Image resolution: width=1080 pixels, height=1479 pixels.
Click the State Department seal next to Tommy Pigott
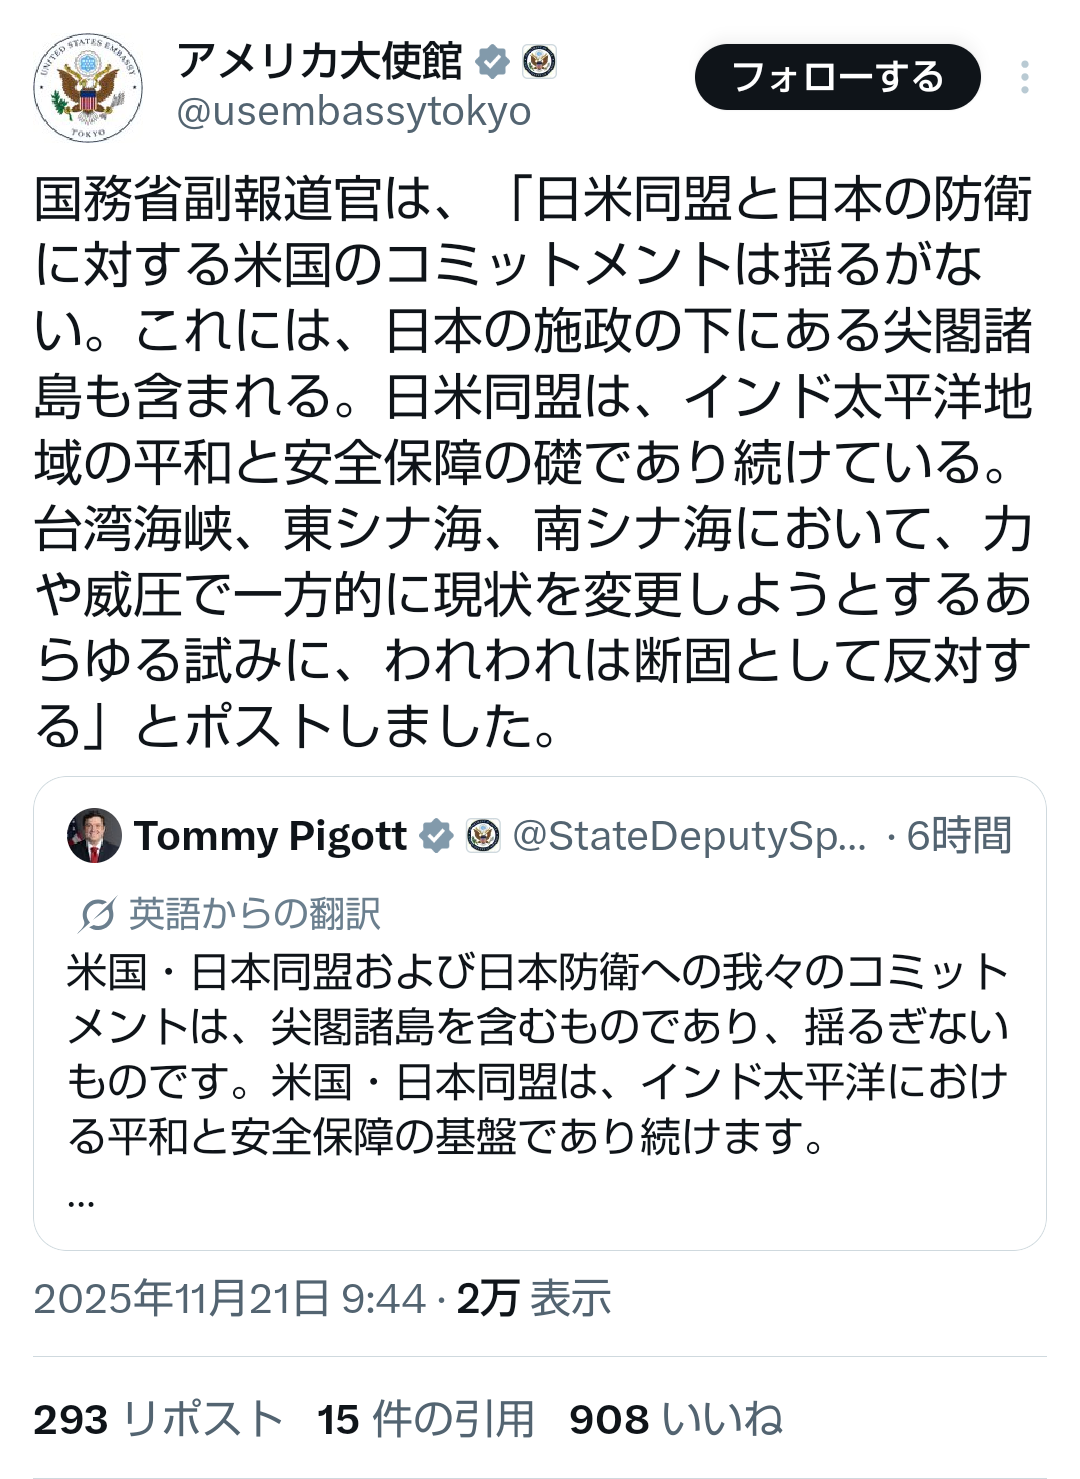(x=484, y=836)
